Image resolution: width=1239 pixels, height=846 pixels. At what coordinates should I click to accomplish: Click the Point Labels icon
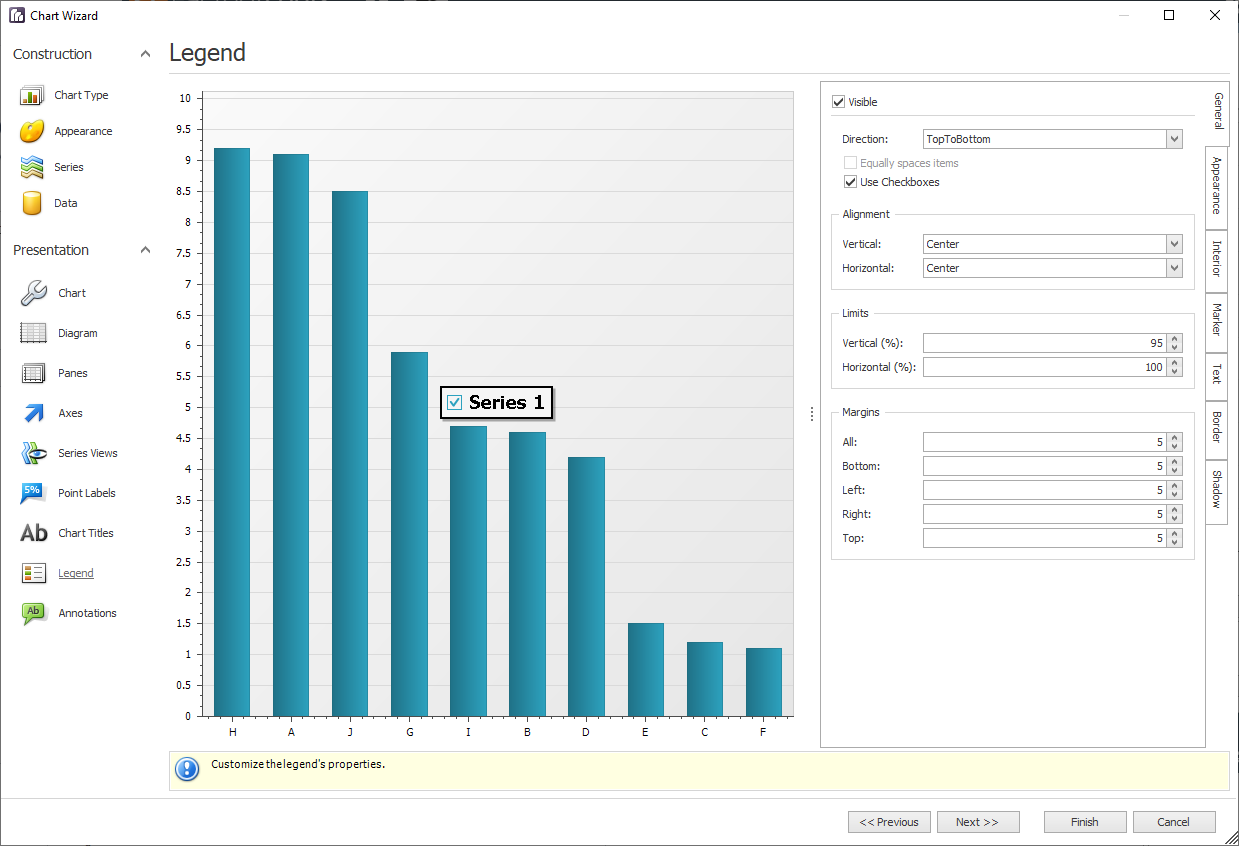[34, 493]
